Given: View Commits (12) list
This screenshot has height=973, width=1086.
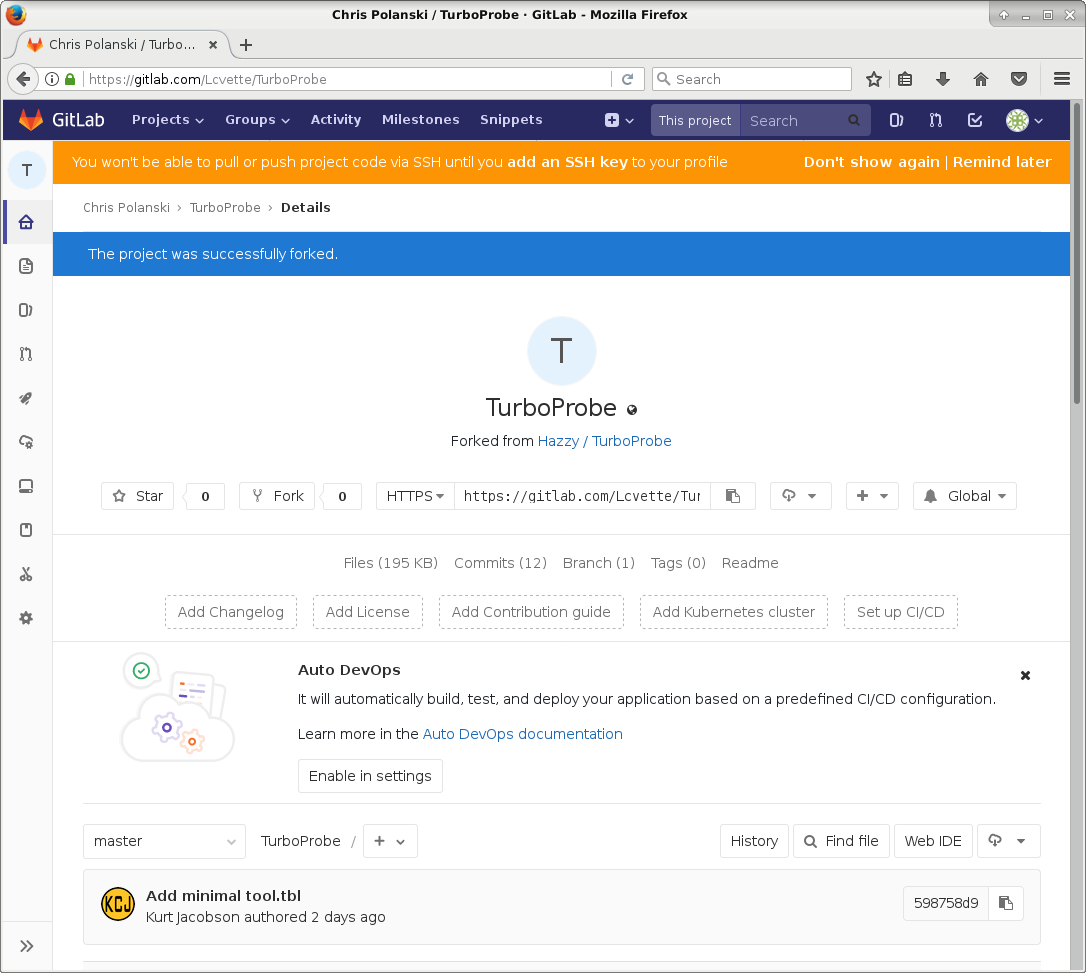Looking at the screenshot, I should click(x=500, y=563).
